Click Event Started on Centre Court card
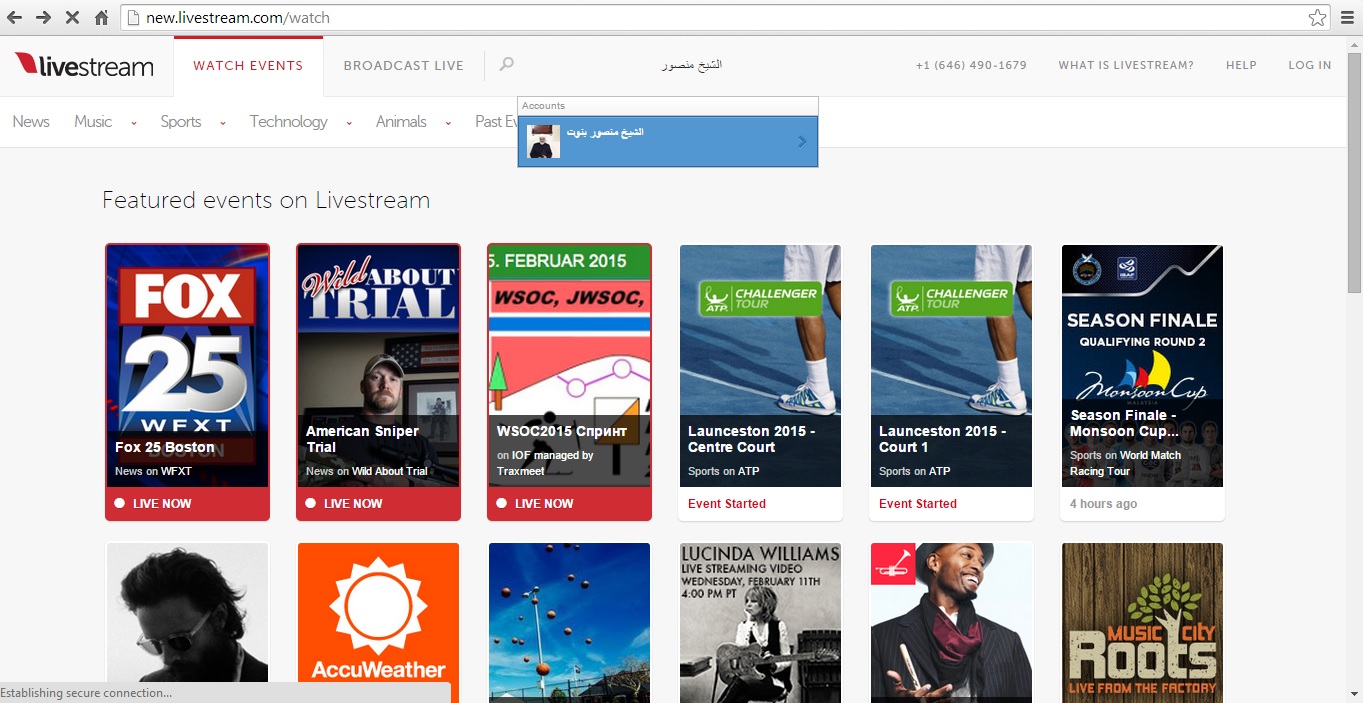Image resolution: width=1363 pixels, height=703 pixels. [727, 504]
